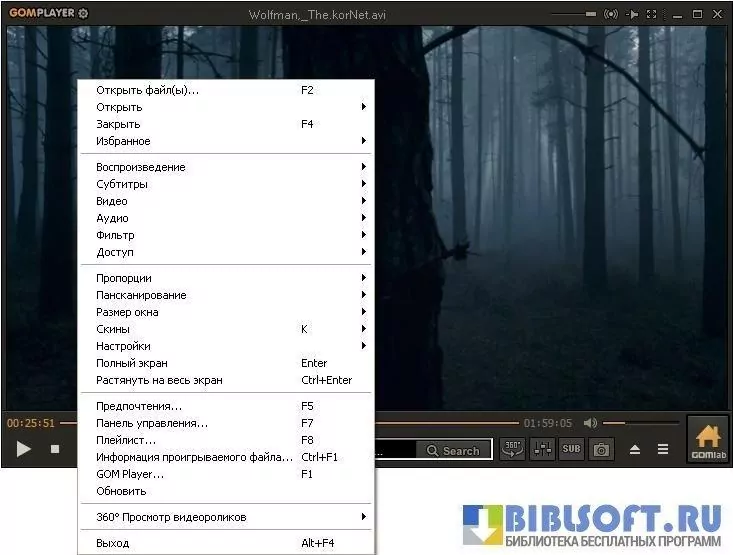Click the GOMlab home button

click(708, 440)
